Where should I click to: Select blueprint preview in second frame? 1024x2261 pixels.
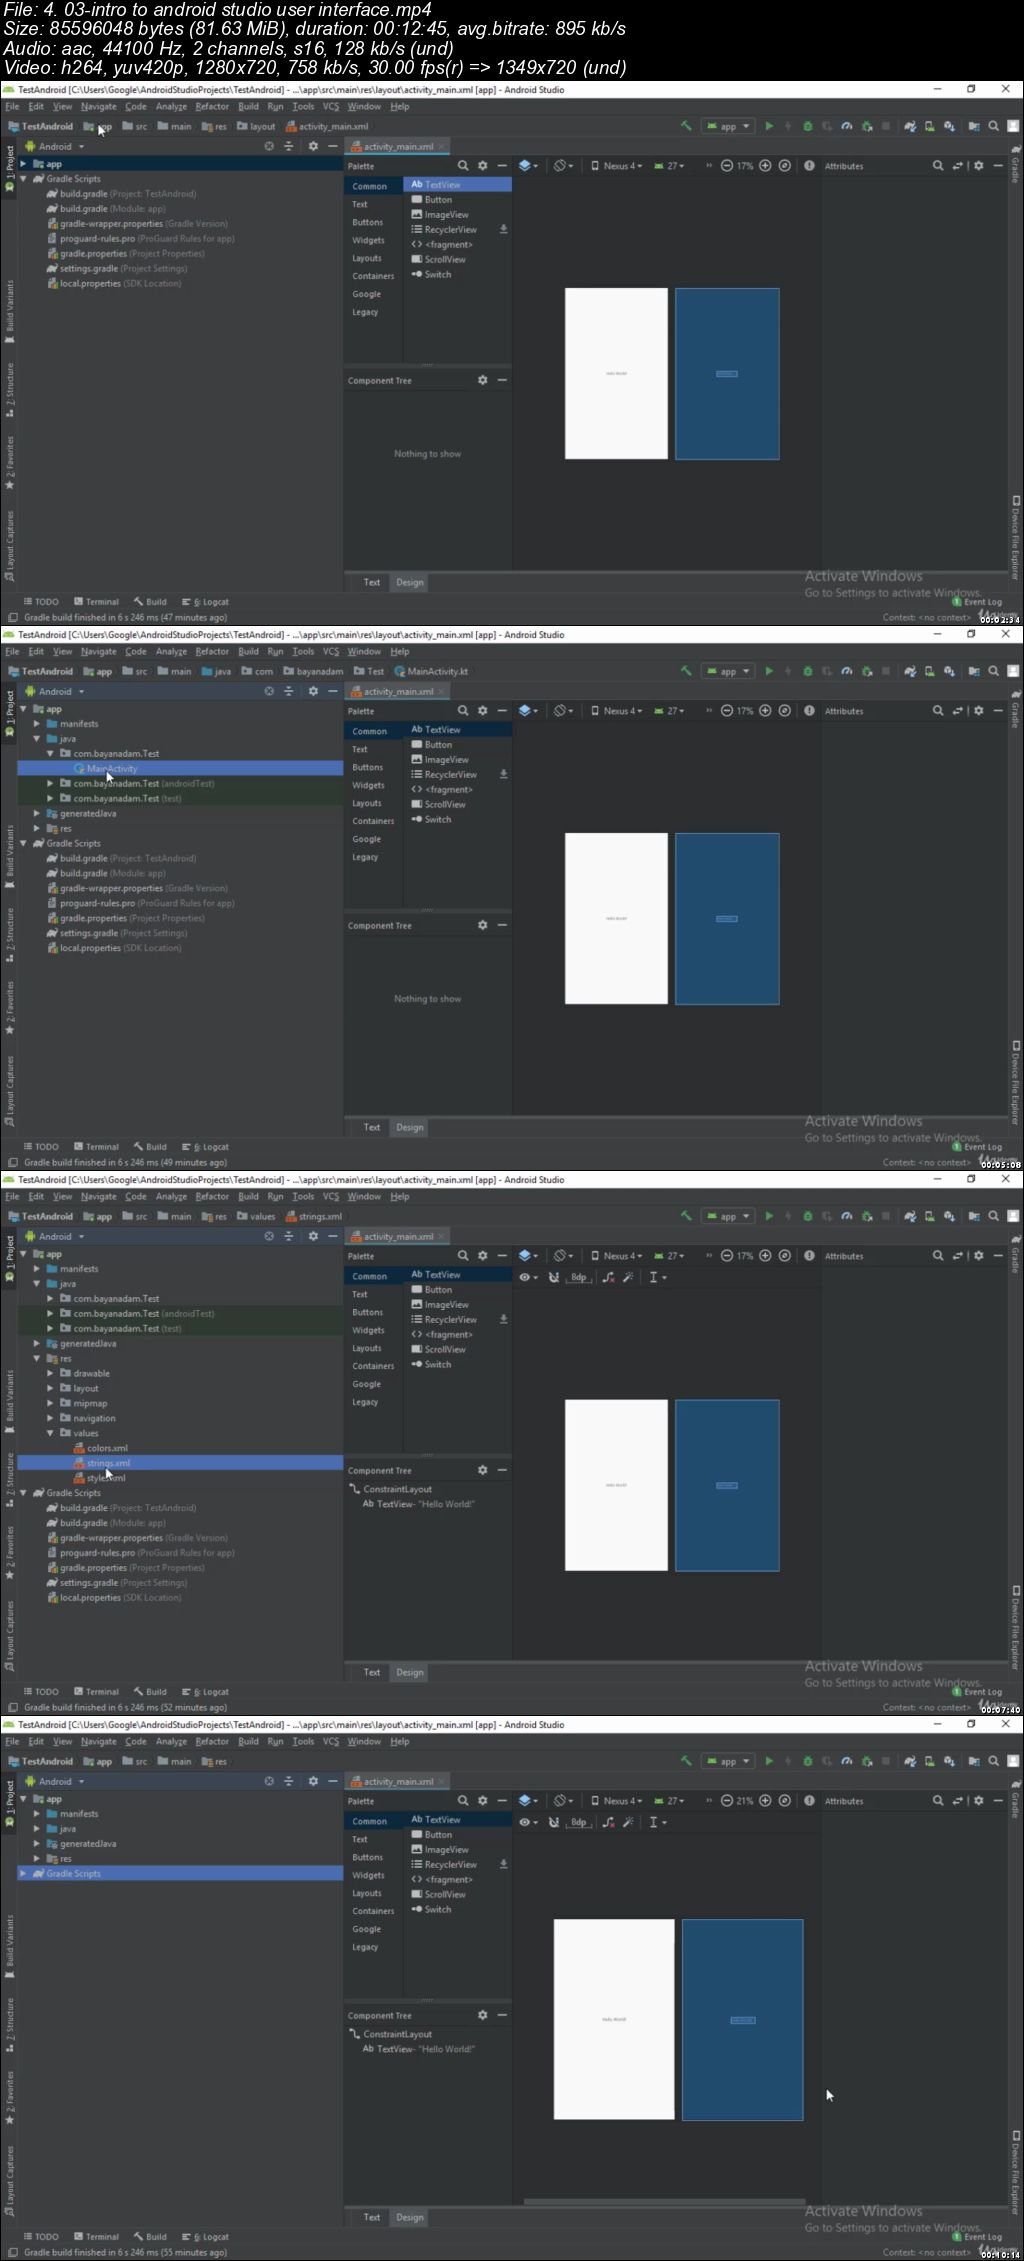coord(727,919)
